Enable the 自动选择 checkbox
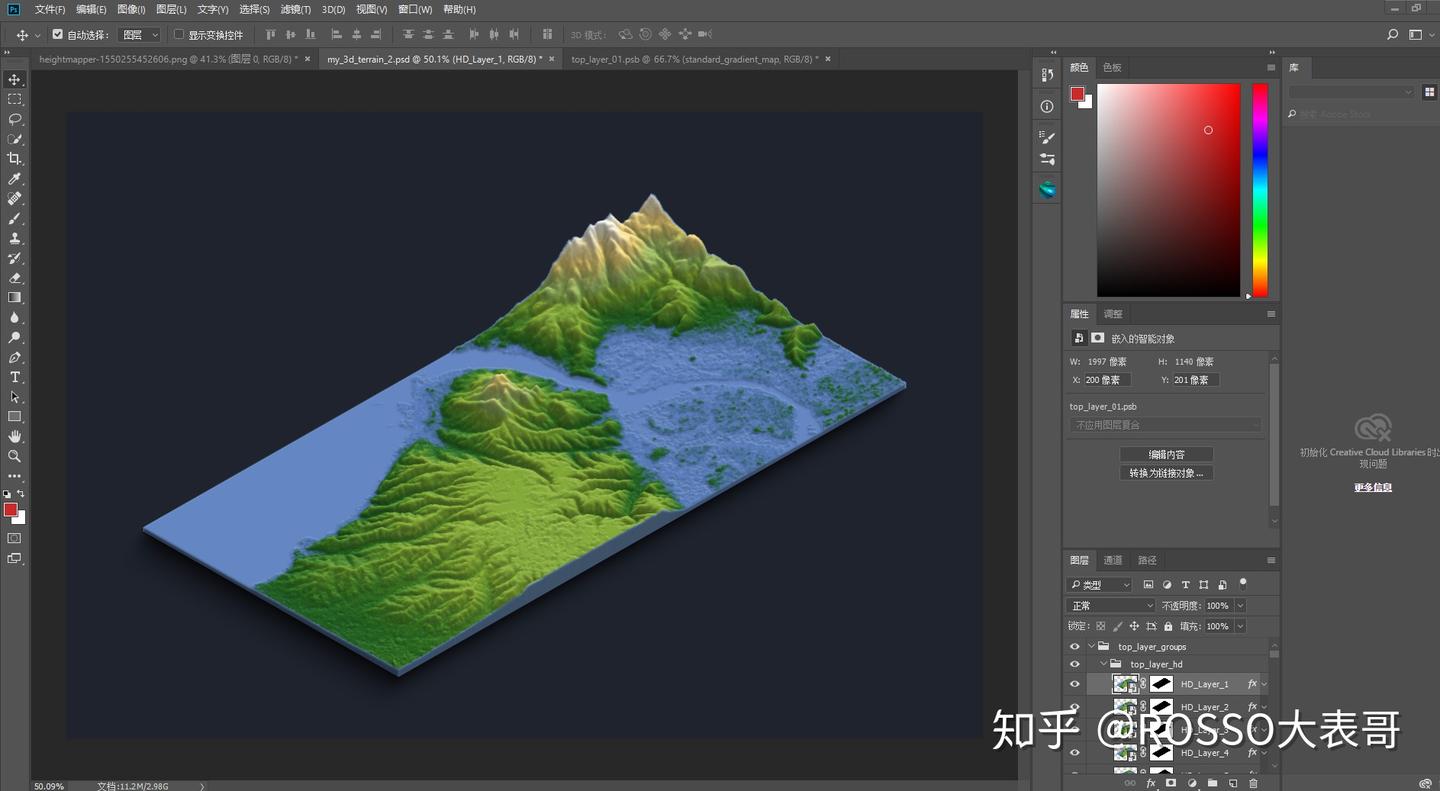 pyautogui.click(x=57, y=34)
